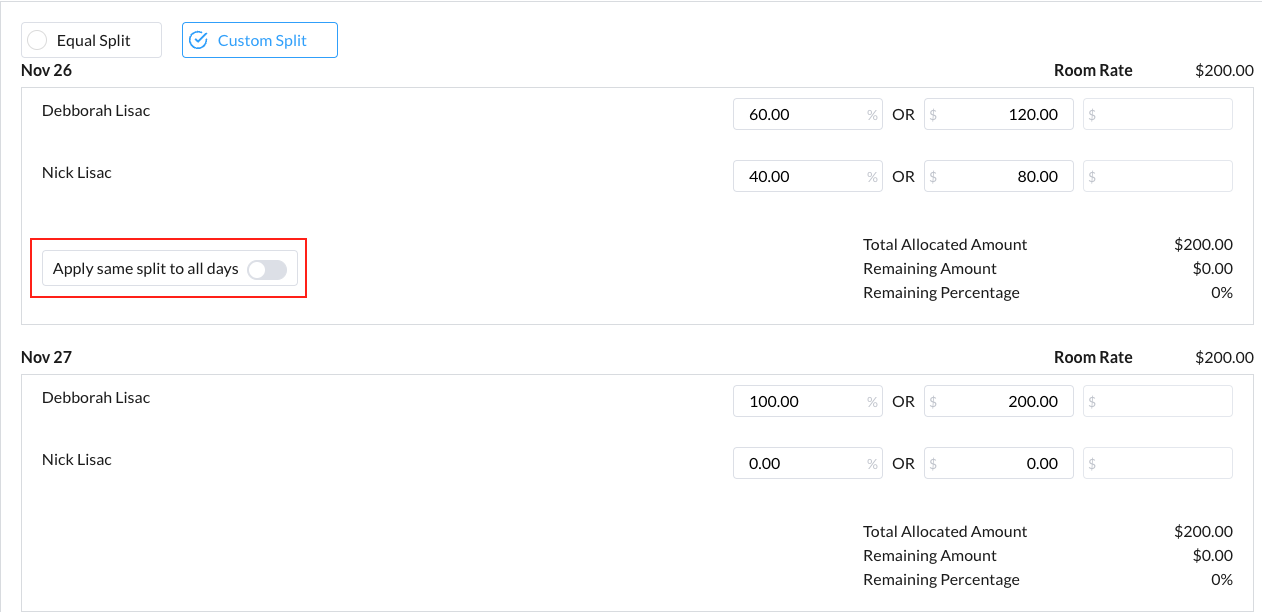Screen dimensions: 1262x612
Task: Click Debborah Lisac's 120.00 dollar amount field
Action: [x=998, y=114]
